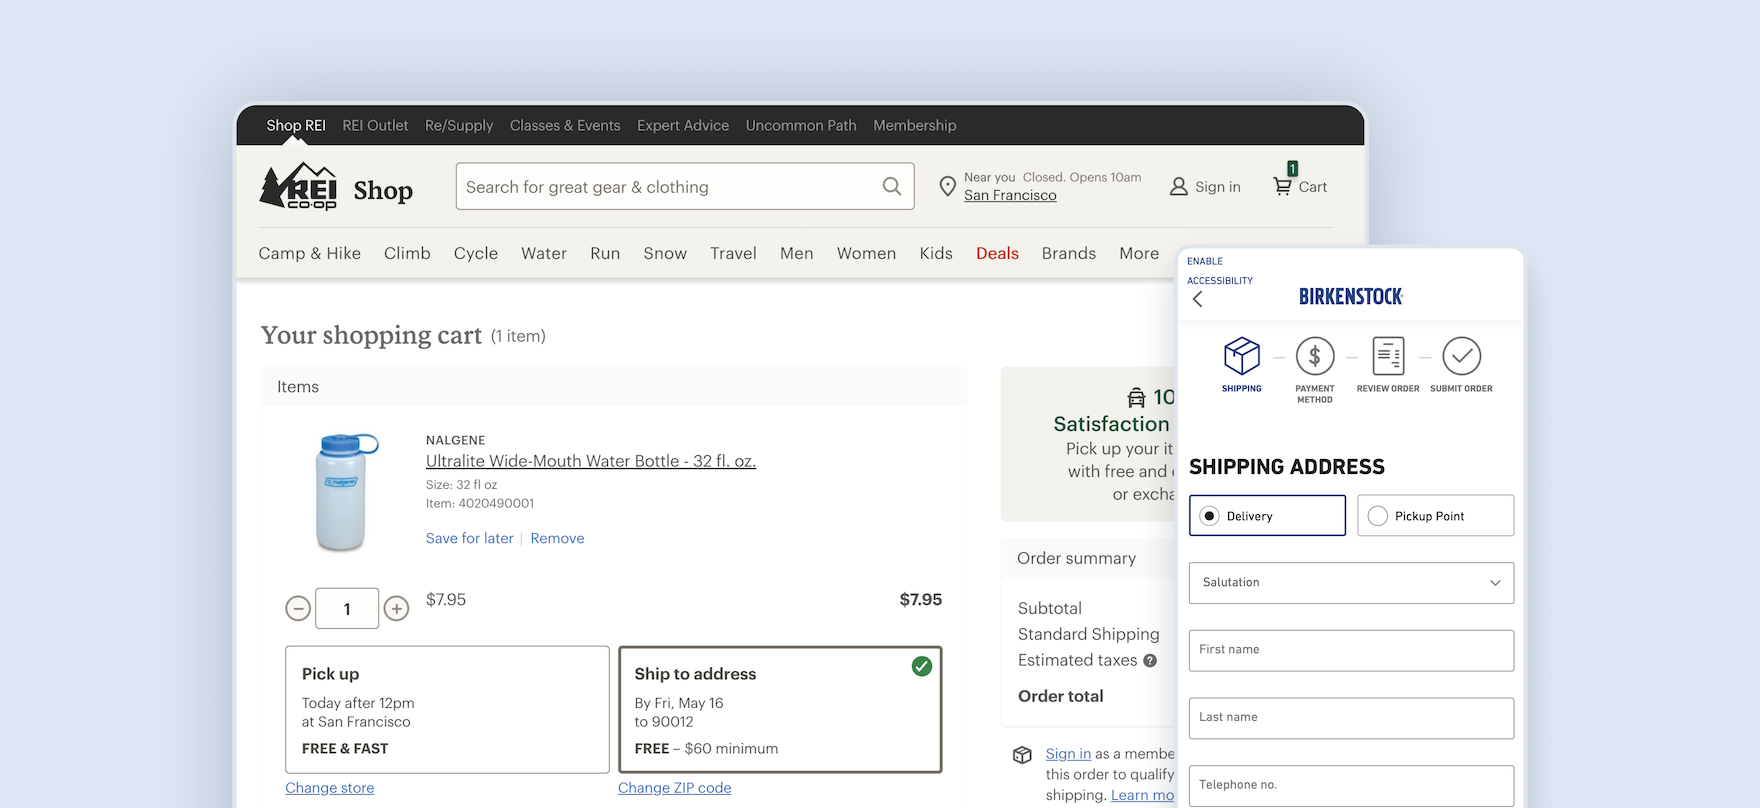Open the shopping cart icon
1760x808 pixels.
(1282, 186)
